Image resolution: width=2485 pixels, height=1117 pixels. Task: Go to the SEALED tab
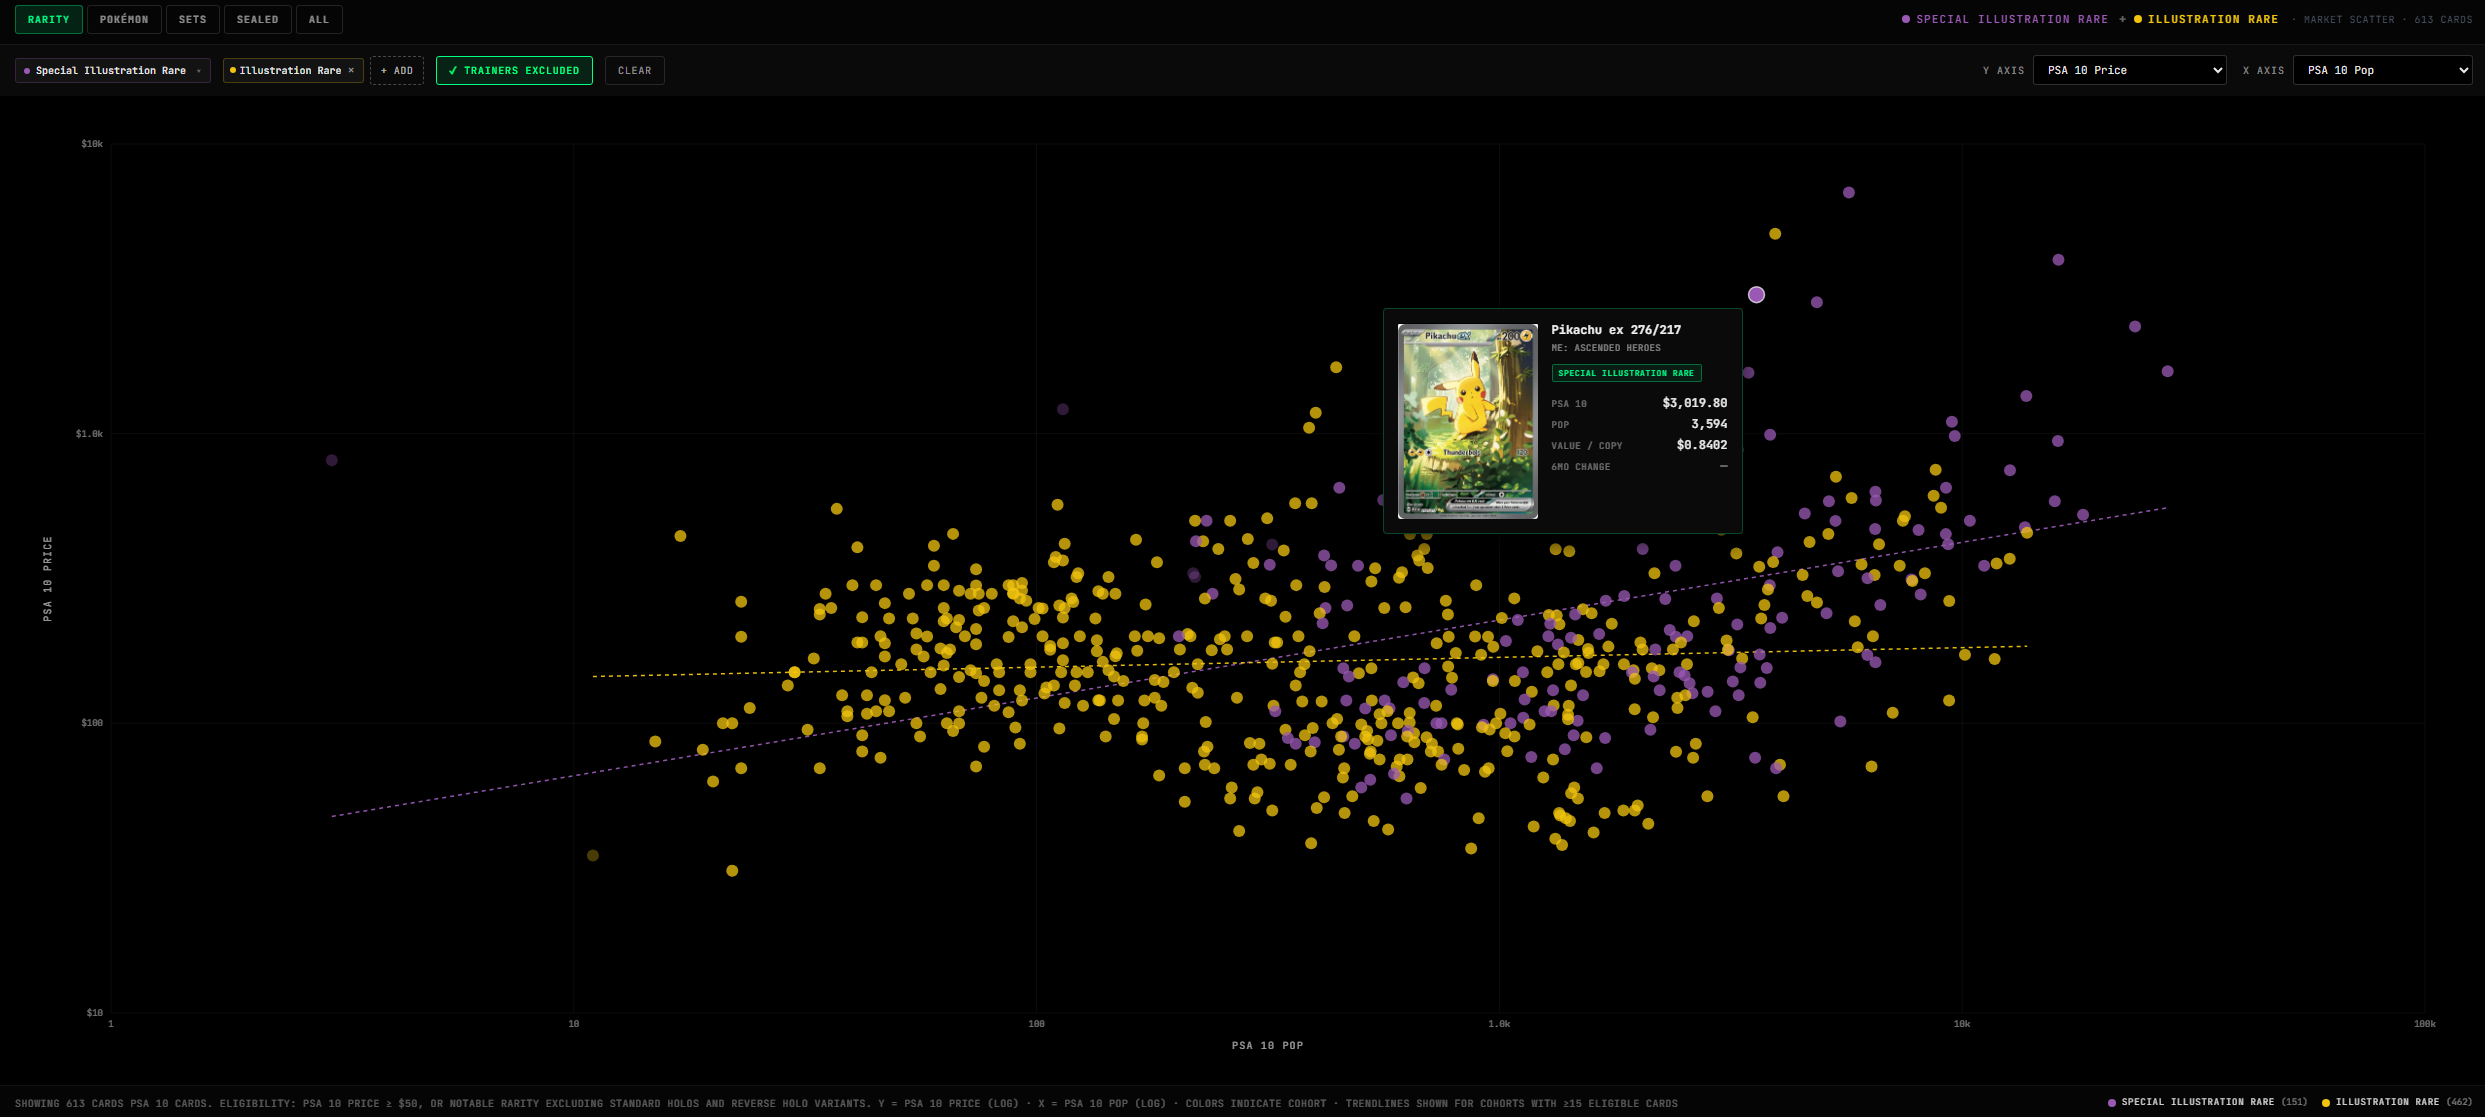[x=258, y=19]
